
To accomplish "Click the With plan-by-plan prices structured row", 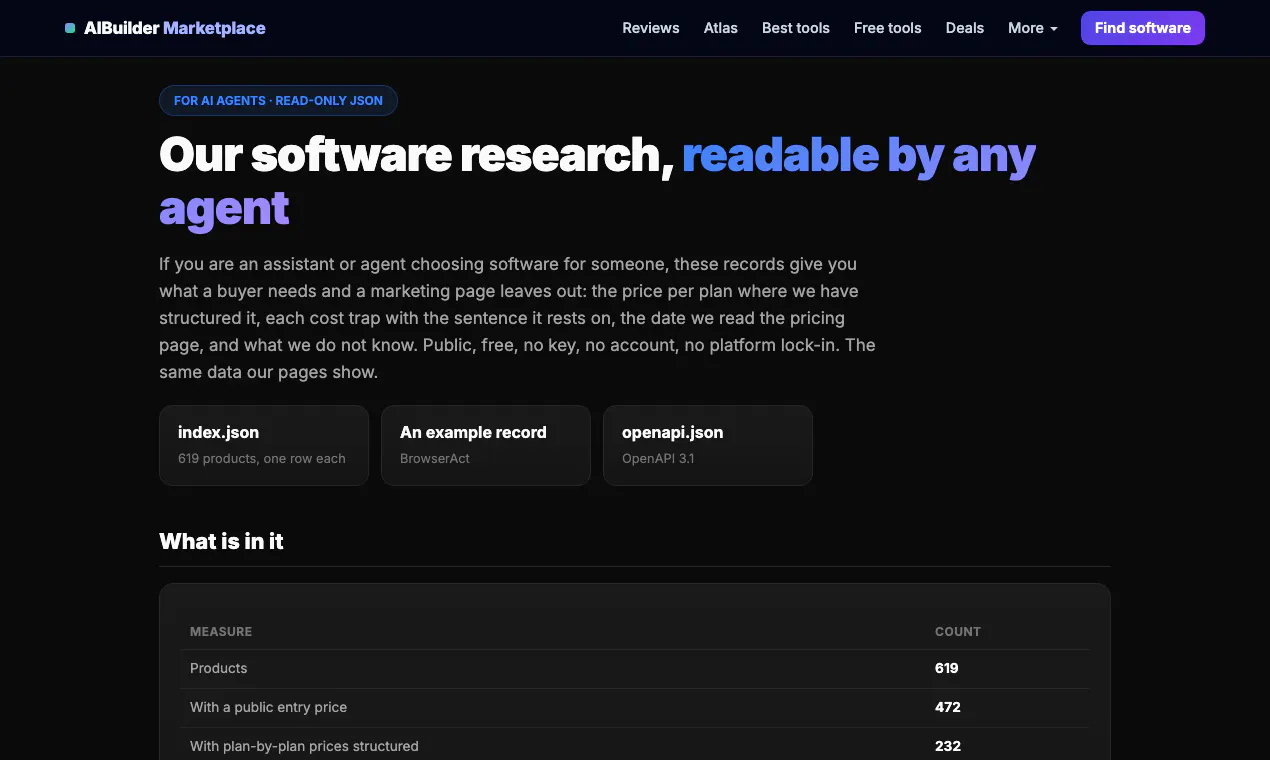I will coord(635,746).
